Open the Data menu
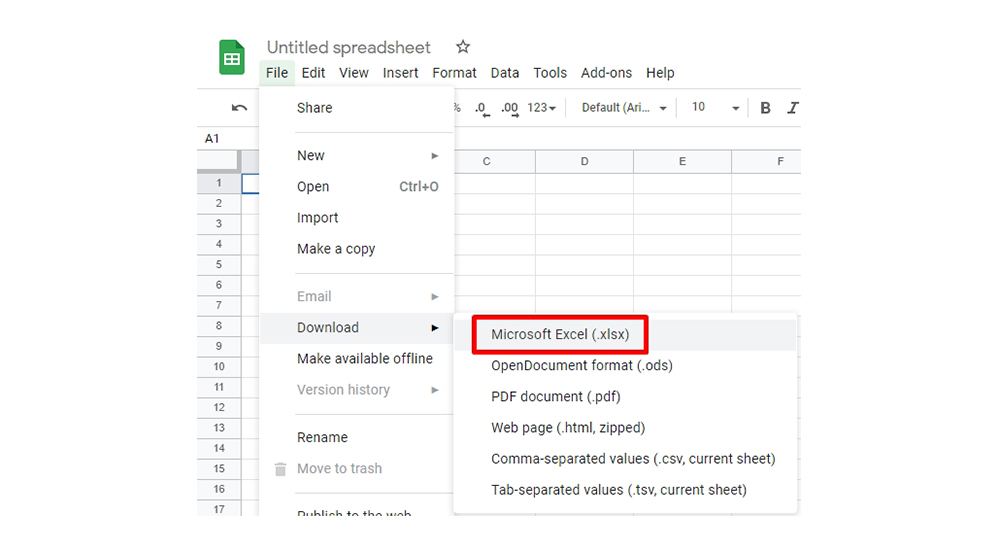This screenshot has width=1000, height=542. pyautogui.click(x=504, y=73)
